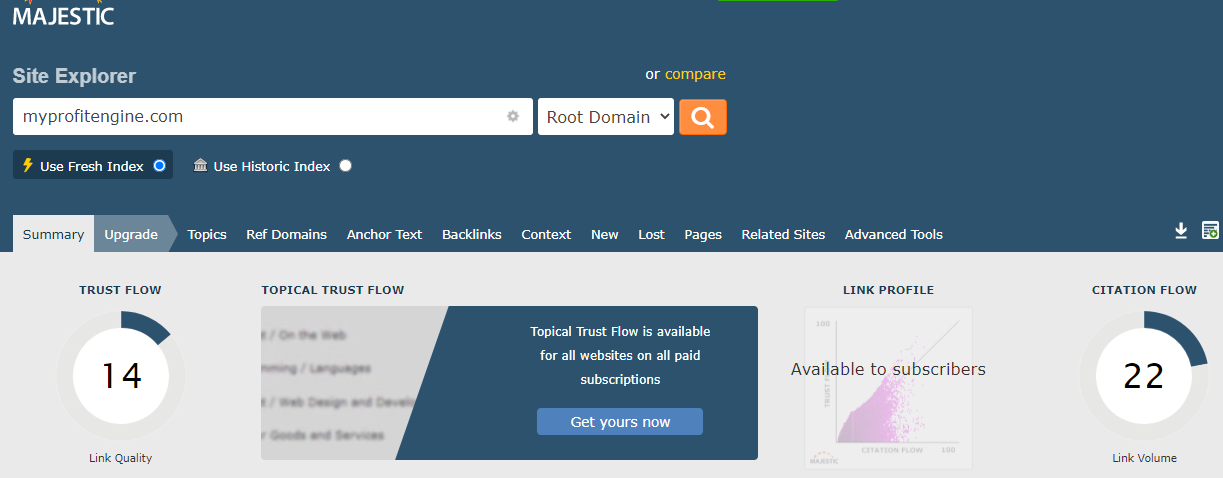Viewport: 1223px width, 478px height.
Task: Click the Historic Index building icon
Action: pos(200,165)
